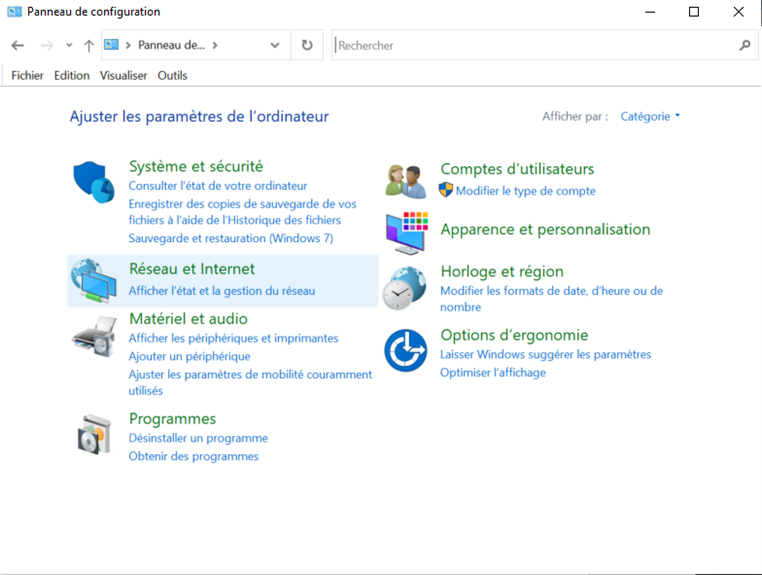Open the recent locations dropdown arrow
This screenshot has height=575, width=762.
pyautogui.click(x=69, y=46)
